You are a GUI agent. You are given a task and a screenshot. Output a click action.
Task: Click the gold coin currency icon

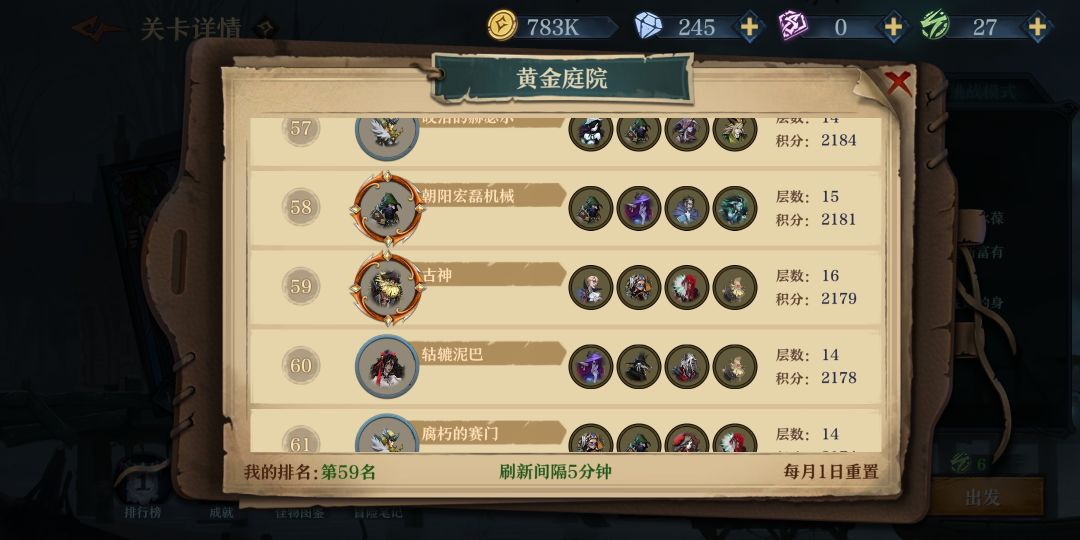coord(502,26)
